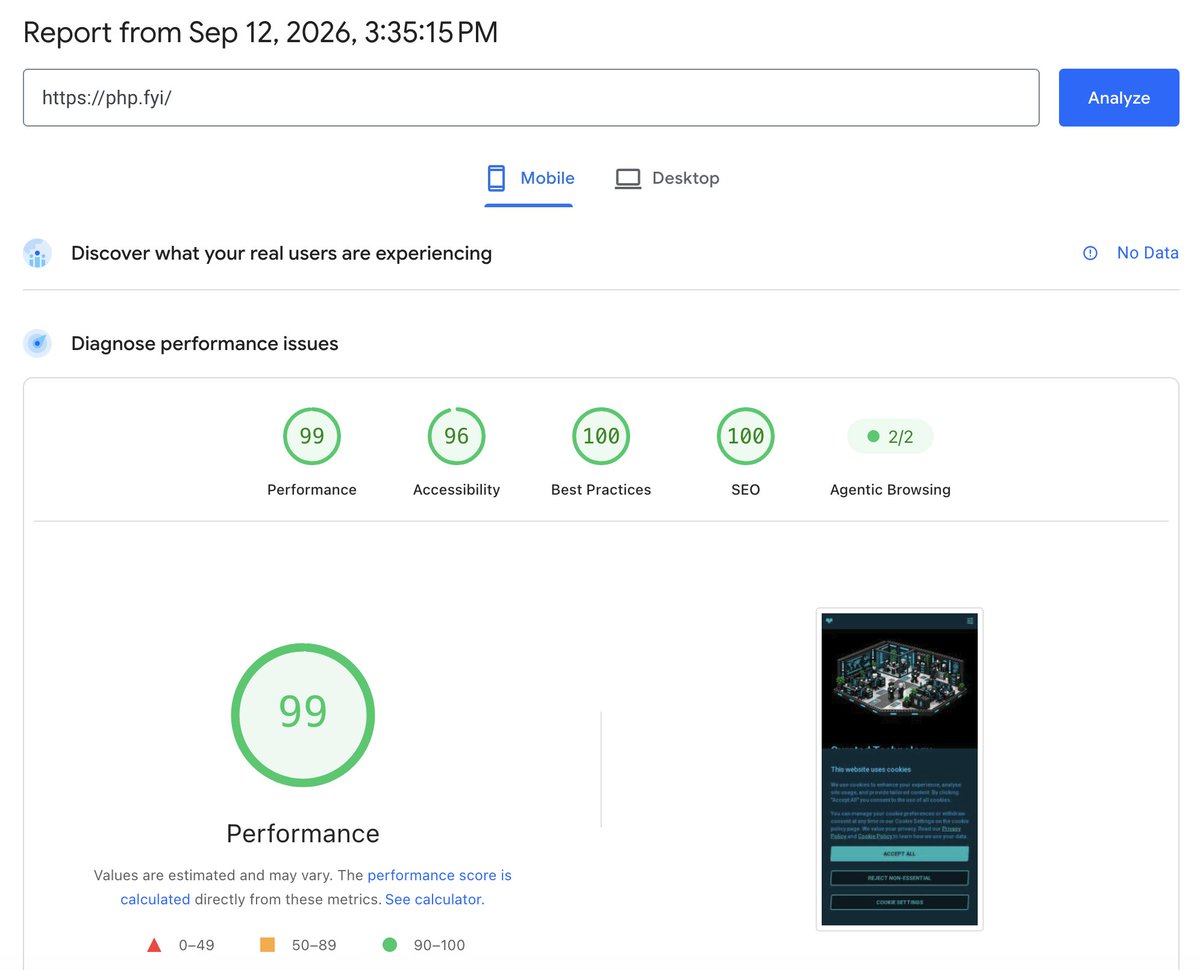This screenshot has width=1200, height=970.
Task: Click the 50–89 legend text
Action: click(314, 945)
